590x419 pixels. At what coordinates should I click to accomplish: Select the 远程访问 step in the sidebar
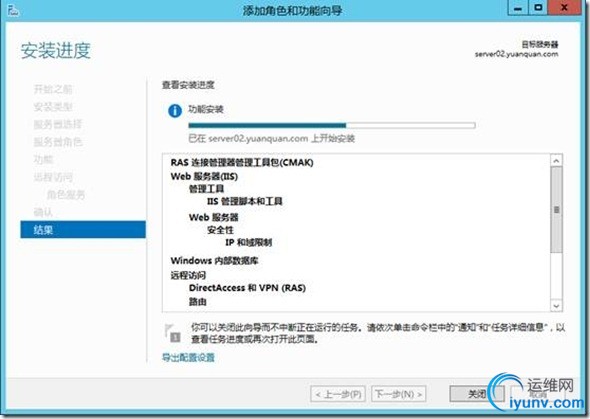pos(53,177)
